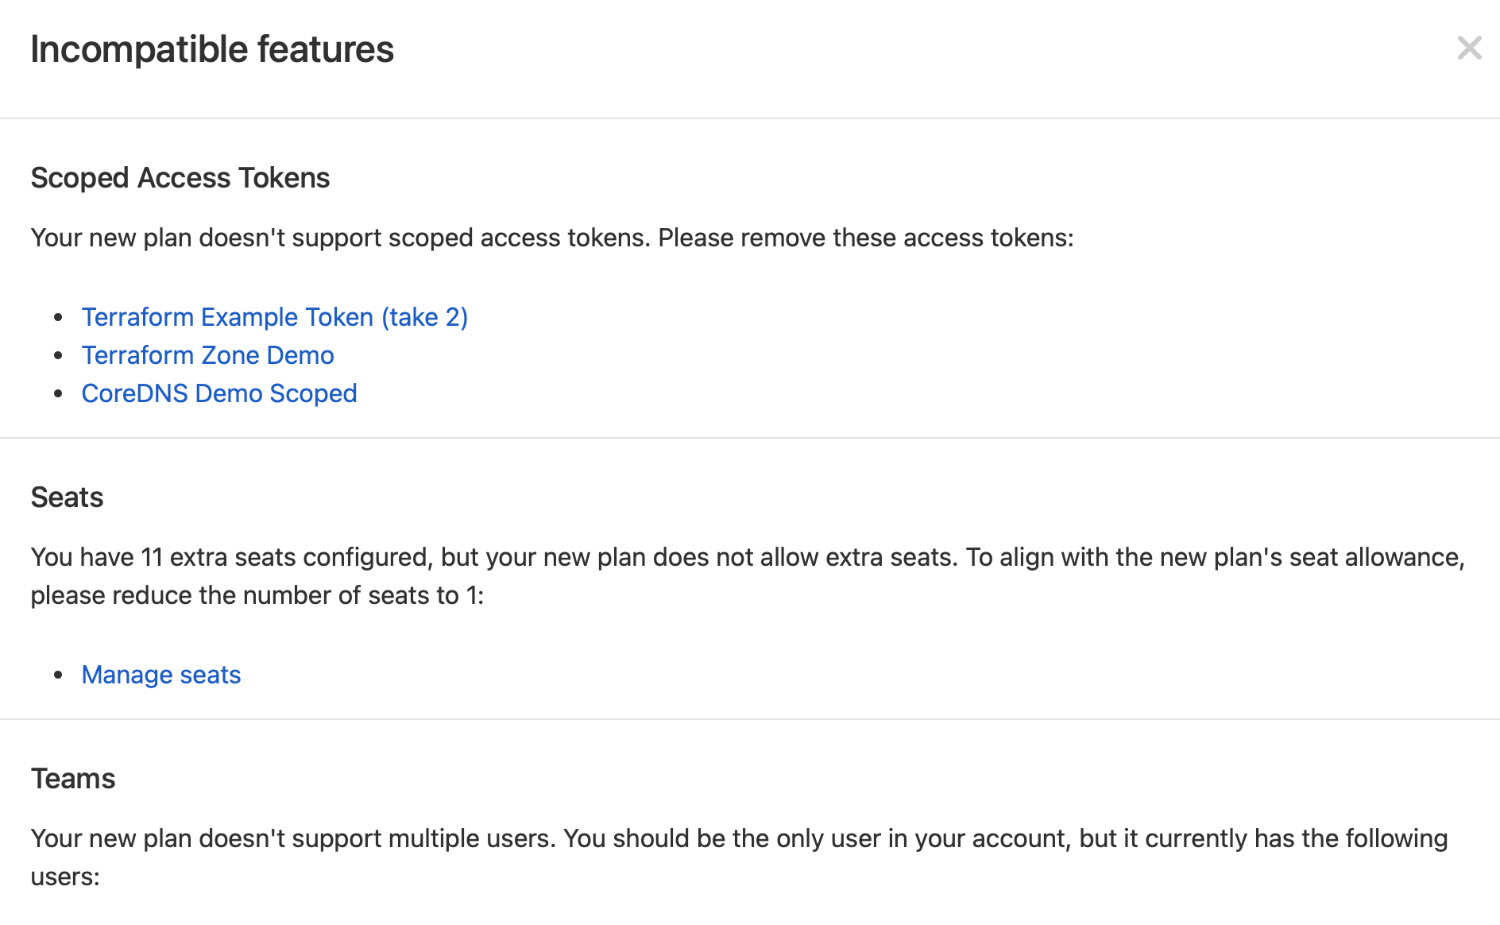Click the bullet beside Terraform Example Token

[x=58, y=317]
